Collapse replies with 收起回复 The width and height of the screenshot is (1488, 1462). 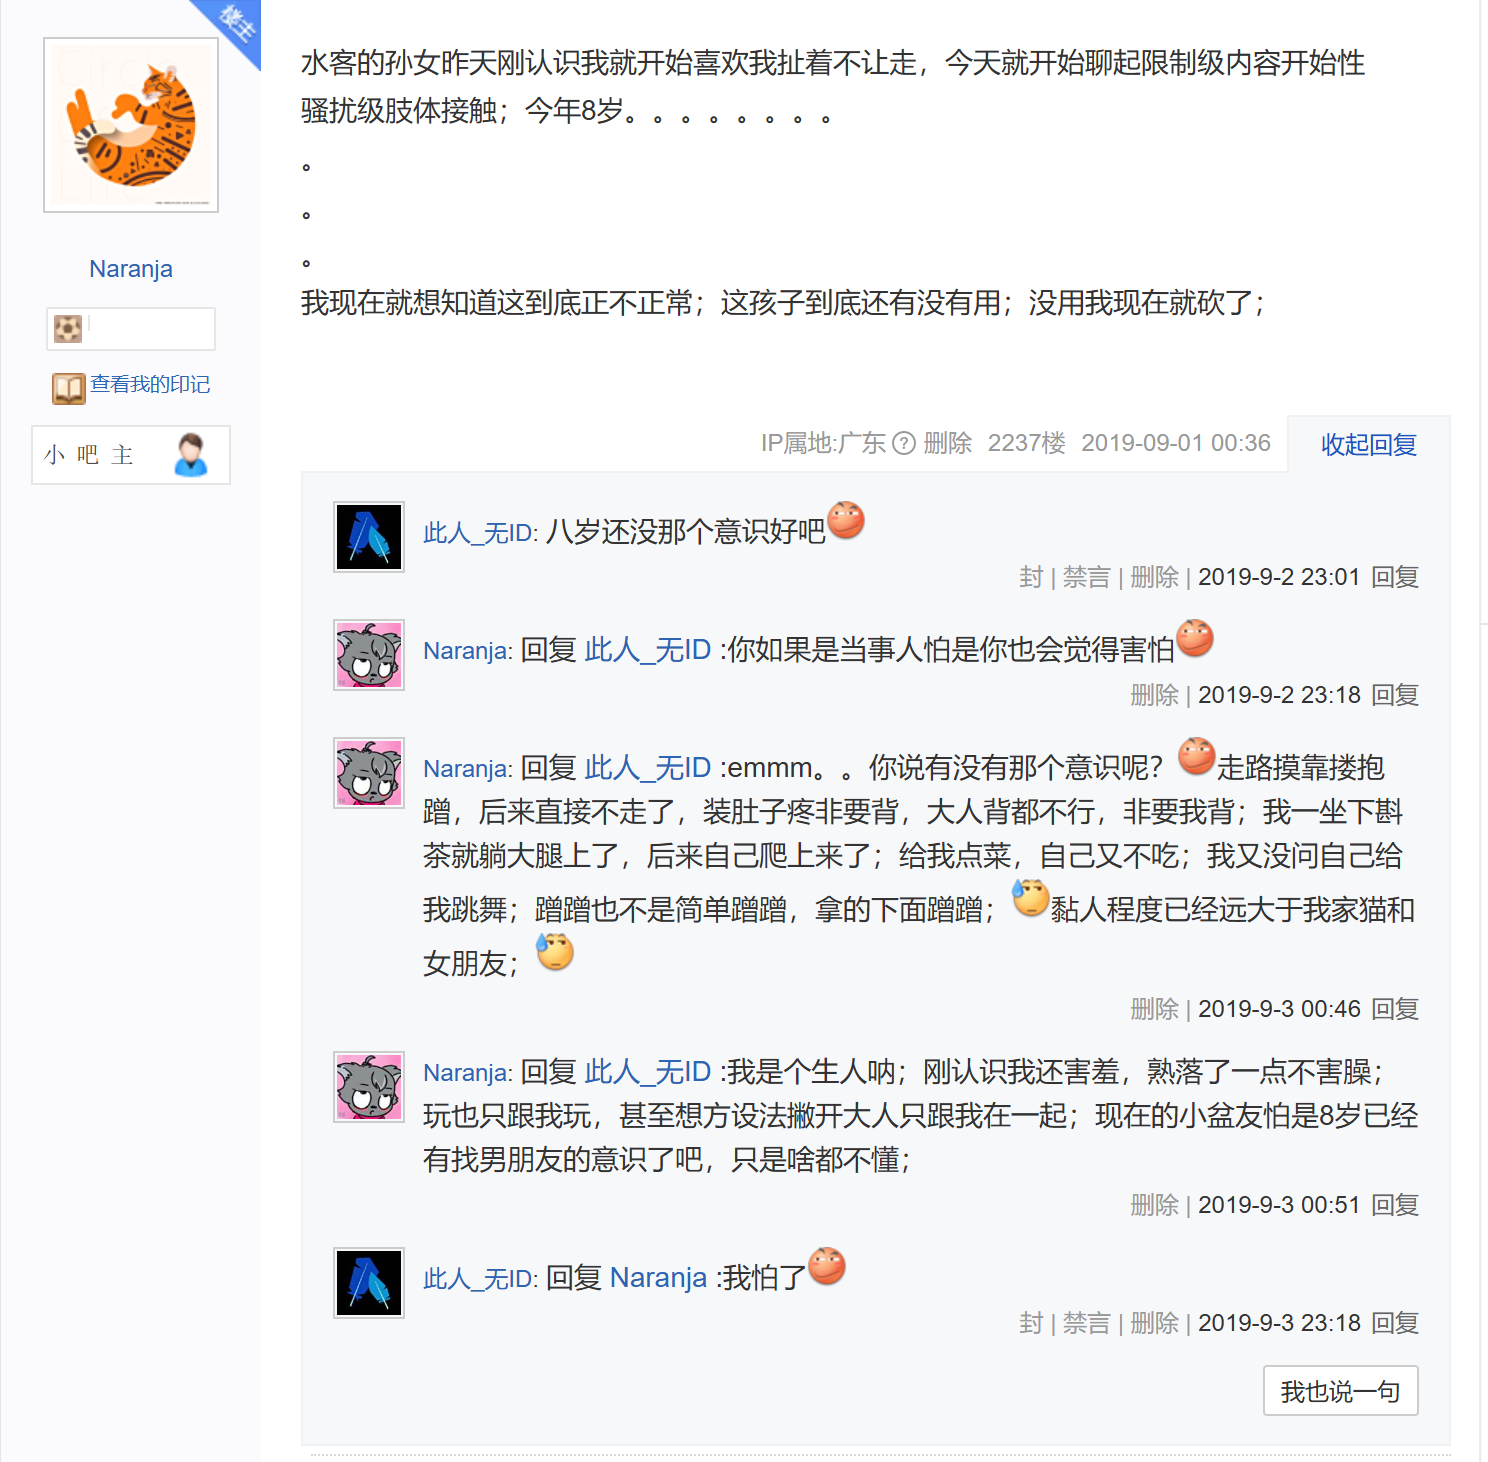point(1369,444)
